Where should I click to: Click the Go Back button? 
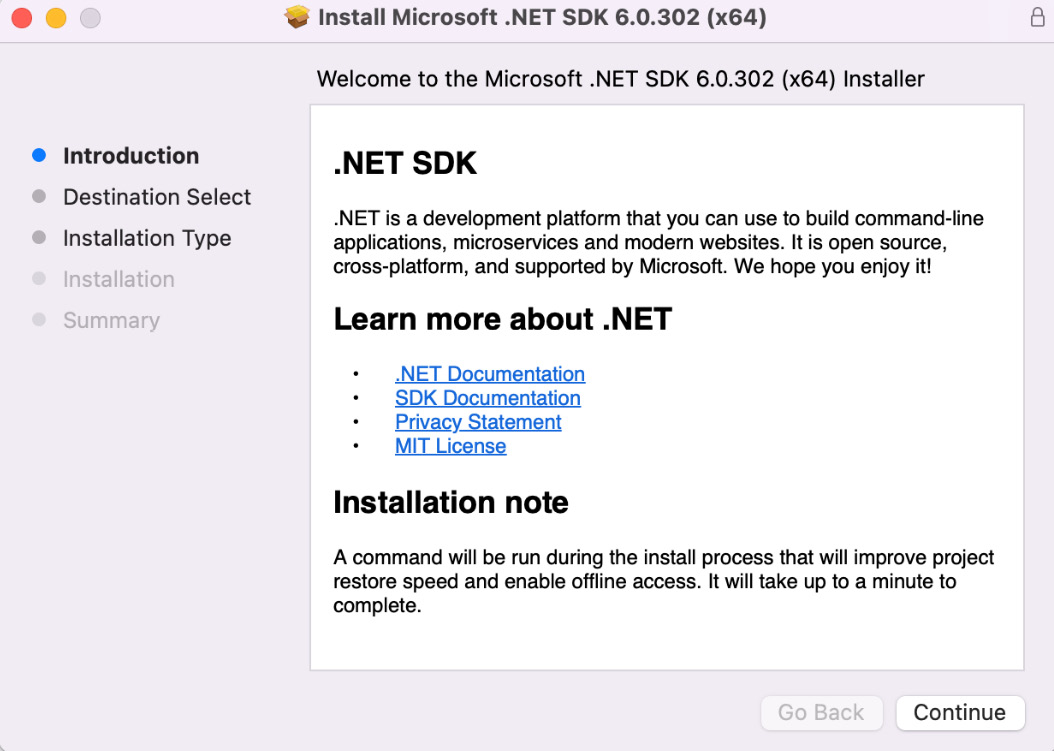click(x=821, y=712)
